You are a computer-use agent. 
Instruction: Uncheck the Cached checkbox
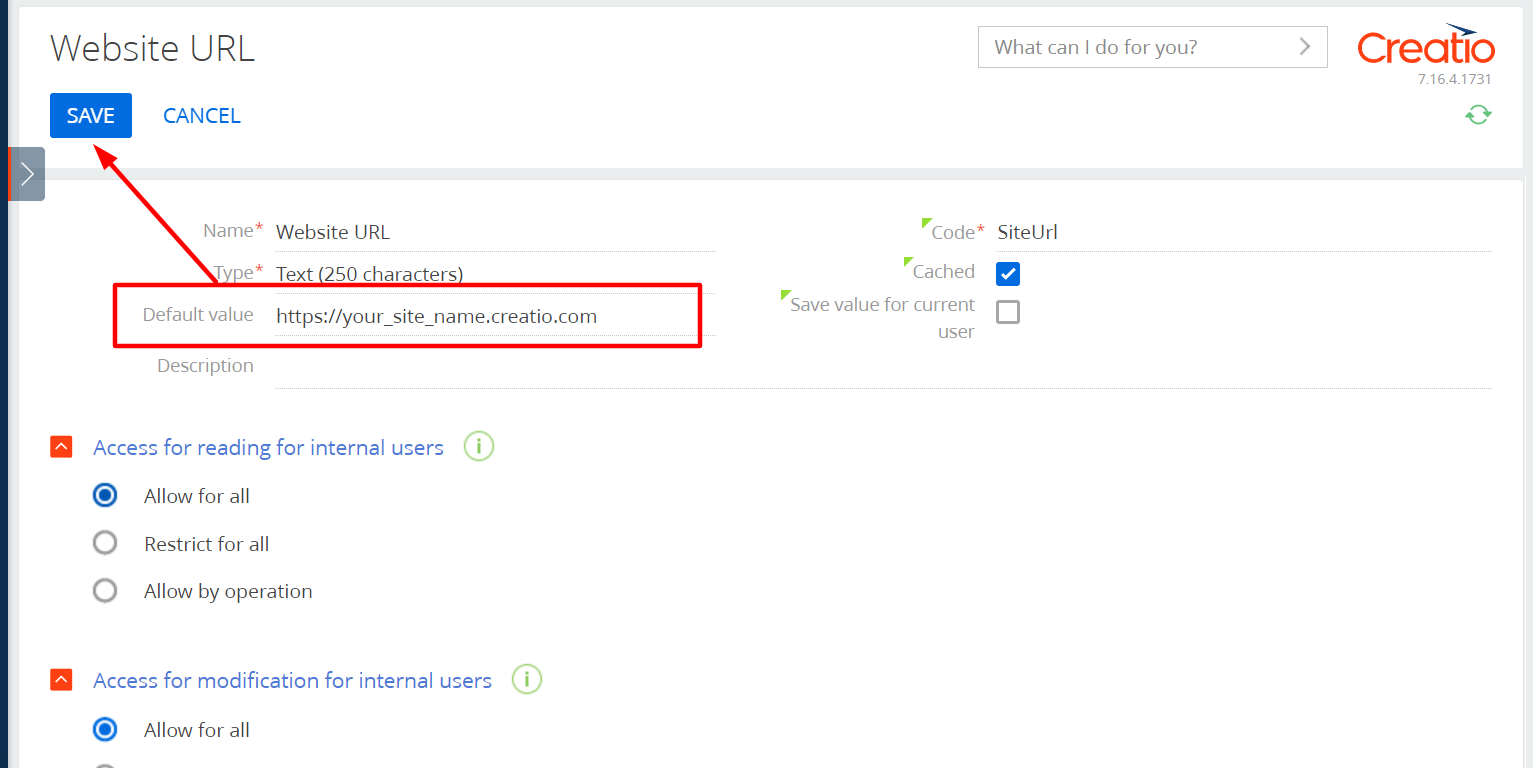coord(1008,273)
